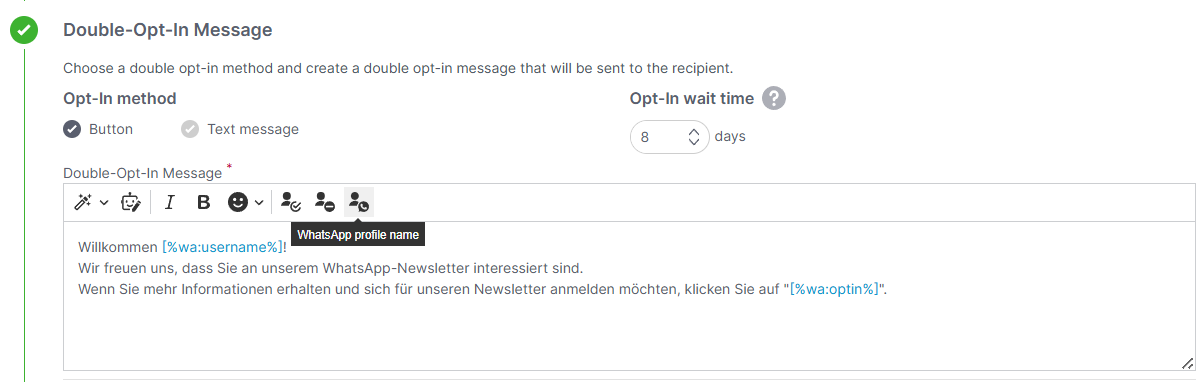Open the emoji smiley picker

[x=237, y=202]
